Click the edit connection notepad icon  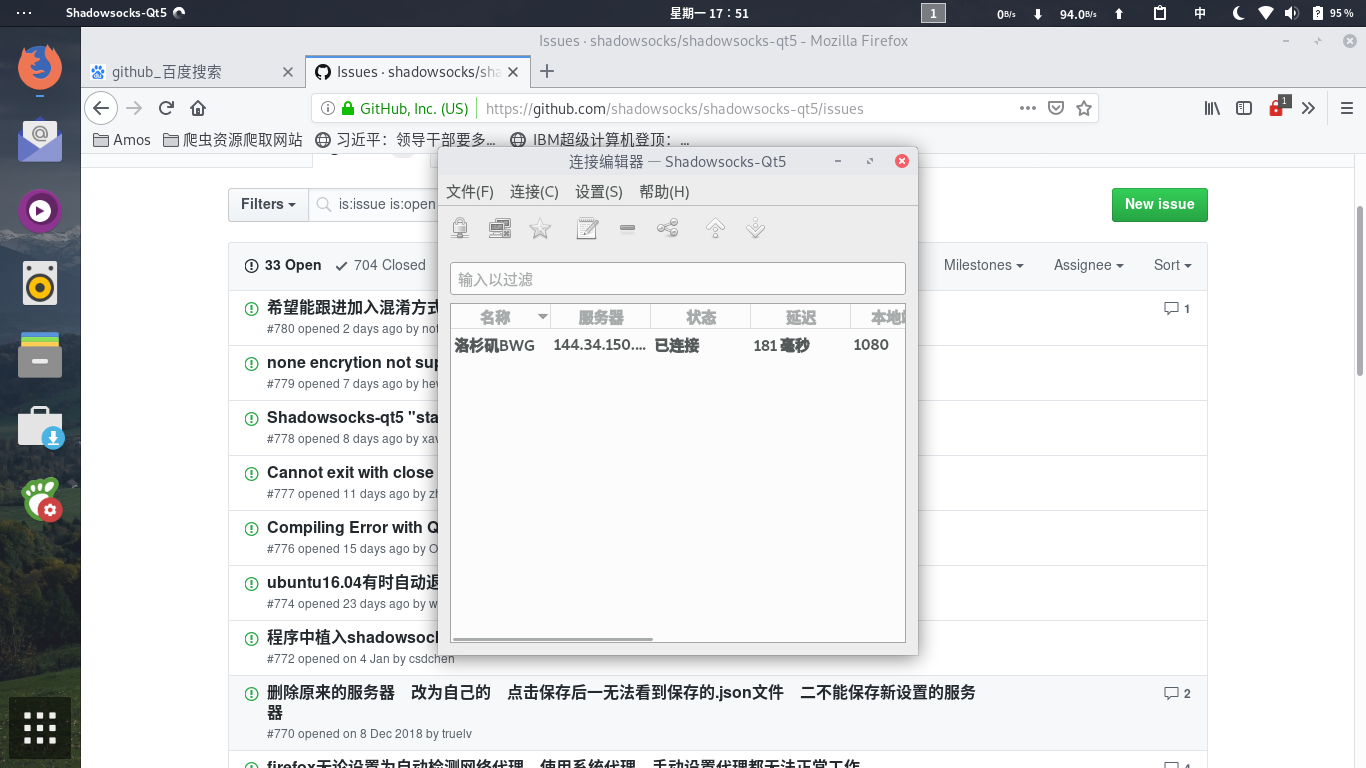click(587, 229)
